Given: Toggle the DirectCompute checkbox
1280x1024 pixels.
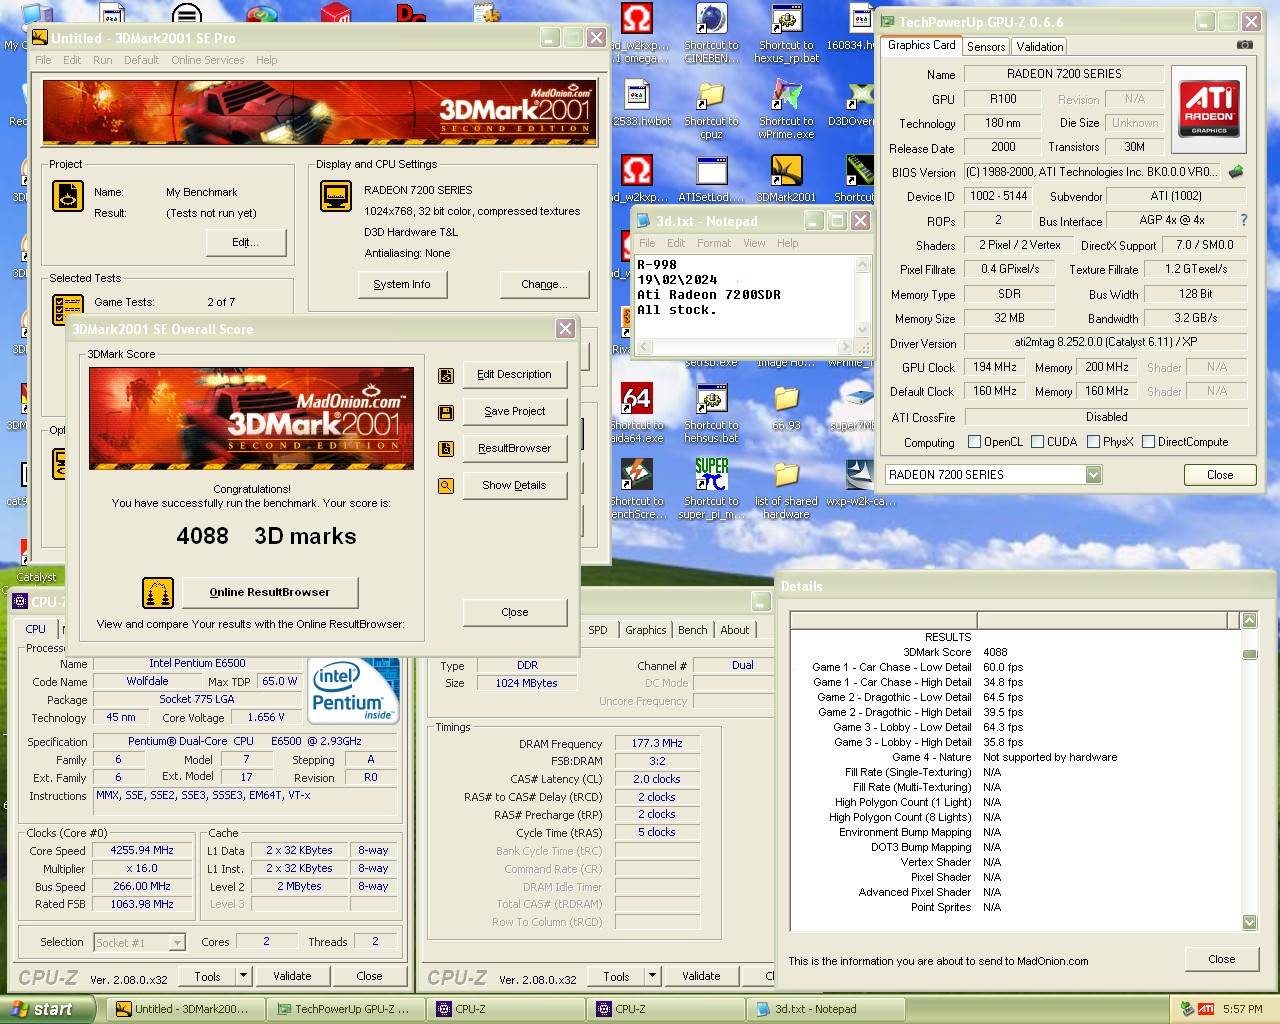Looking at the screenshot, I should [1148, 441].
